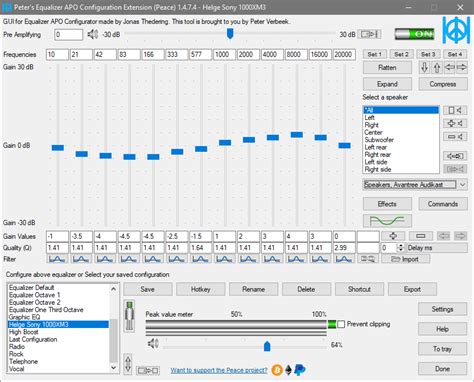Choose Subwoofer in the speaker list

click(379, 140)
